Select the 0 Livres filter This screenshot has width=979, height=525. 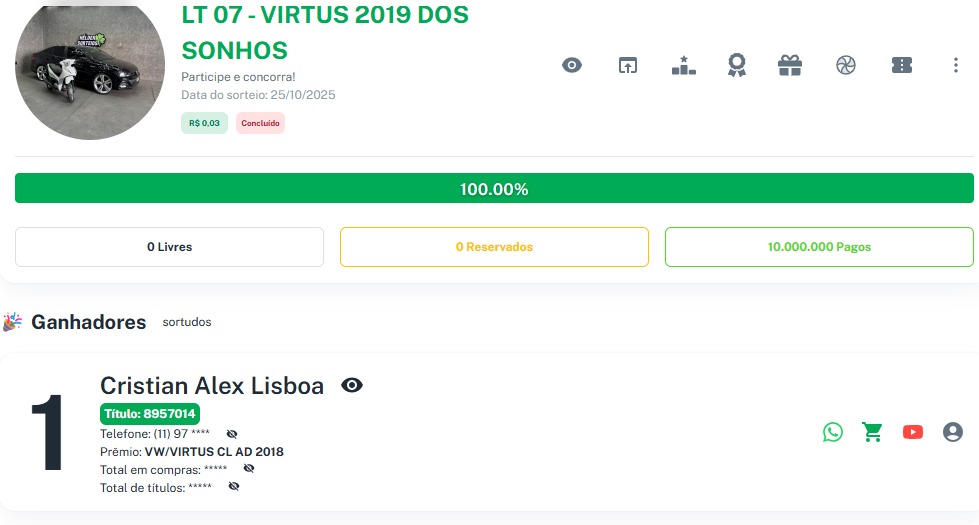coord(169,247)
